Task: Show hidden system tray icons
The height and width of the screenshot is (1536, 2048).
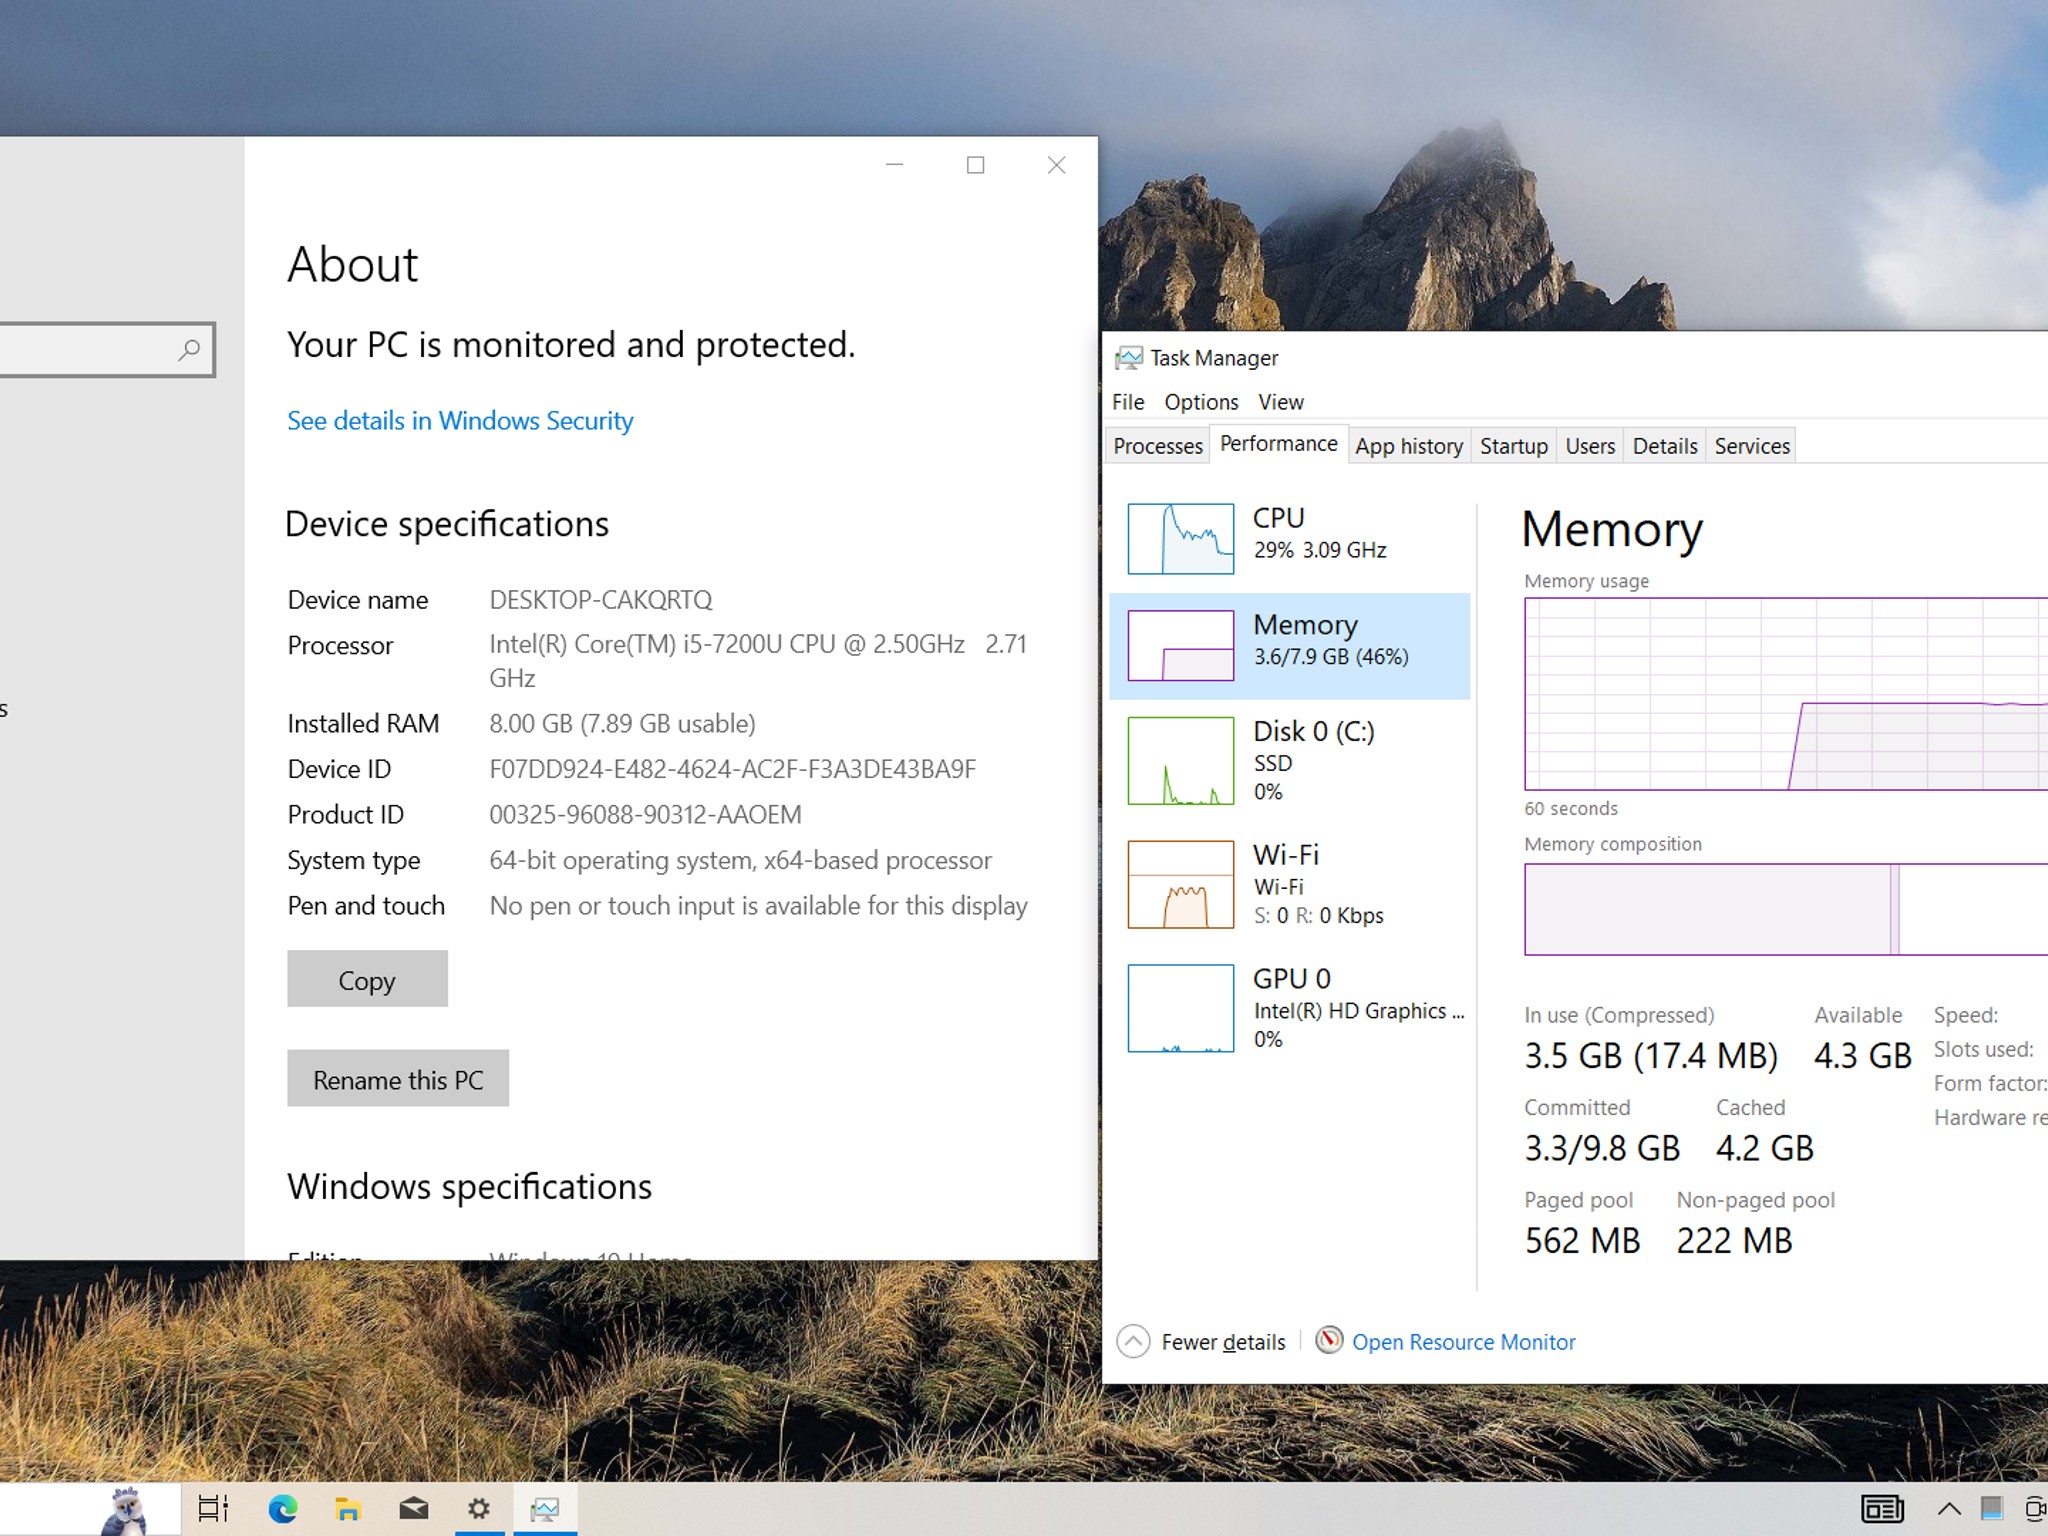Action: pyautogui.click(x=1948, y=1508)
